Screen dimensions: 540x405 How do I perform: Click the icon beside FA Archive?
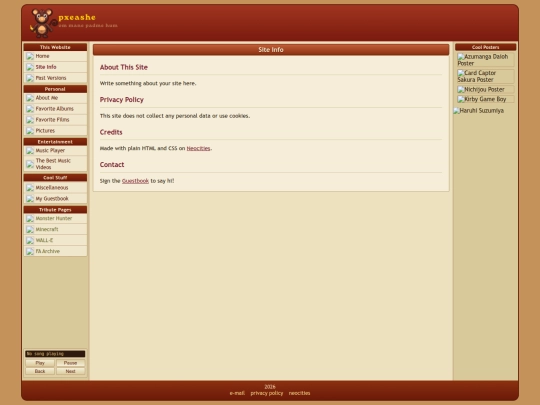pos(30,251)
